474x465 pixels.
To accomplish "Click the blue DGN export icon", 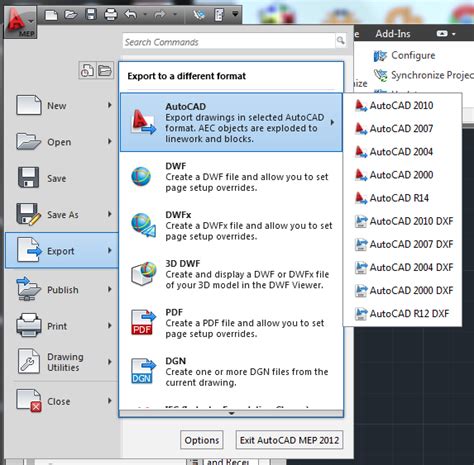I will [x=143, y=371].
